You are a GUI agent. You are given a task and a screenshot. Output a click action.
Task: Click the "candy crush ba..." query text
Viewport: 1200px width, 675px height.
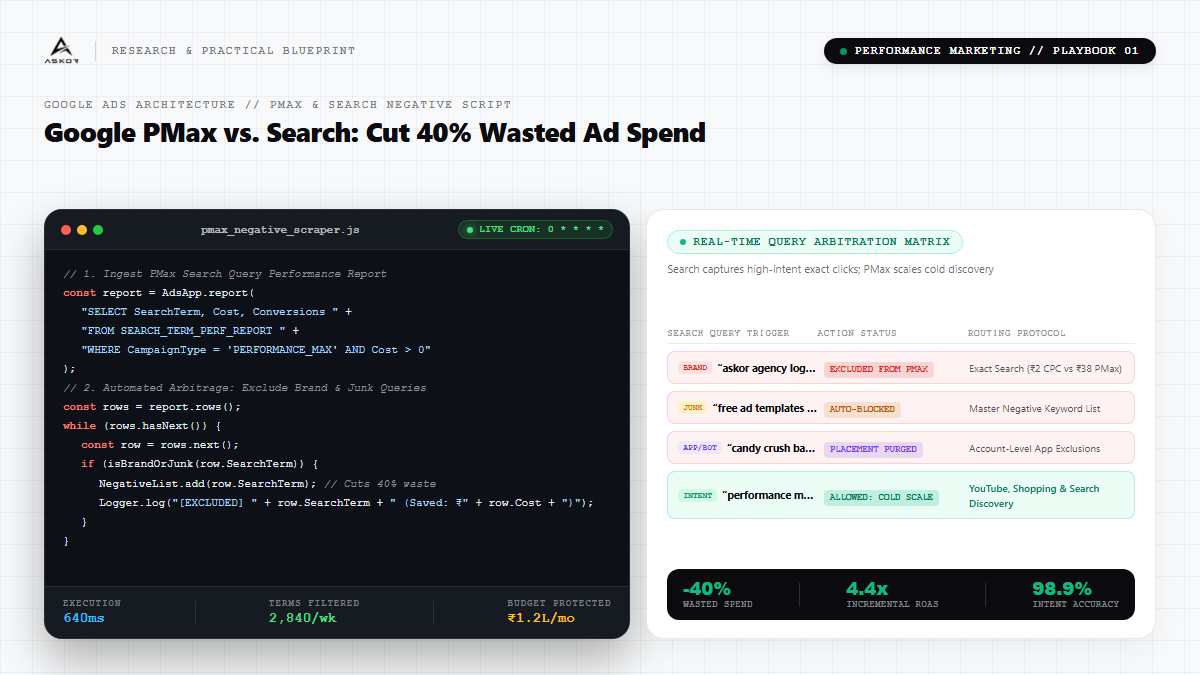[772, 448]
